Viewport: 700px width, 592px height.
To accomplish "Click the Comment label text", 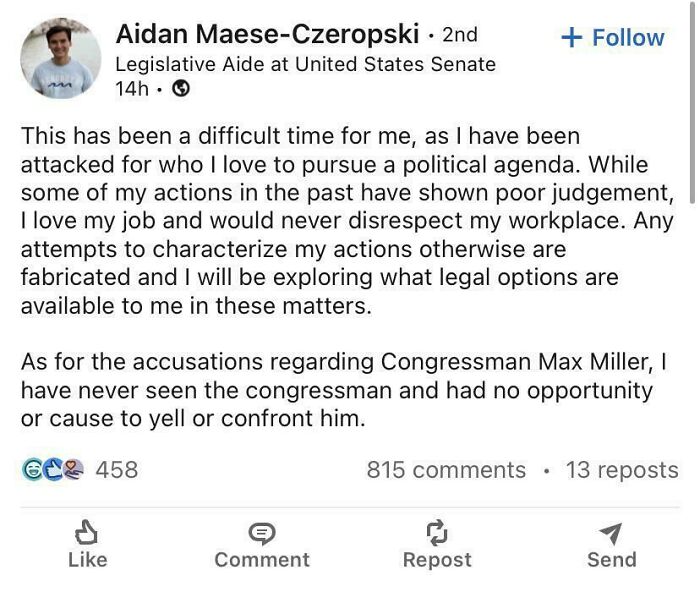I will click(x=262, y=560).
